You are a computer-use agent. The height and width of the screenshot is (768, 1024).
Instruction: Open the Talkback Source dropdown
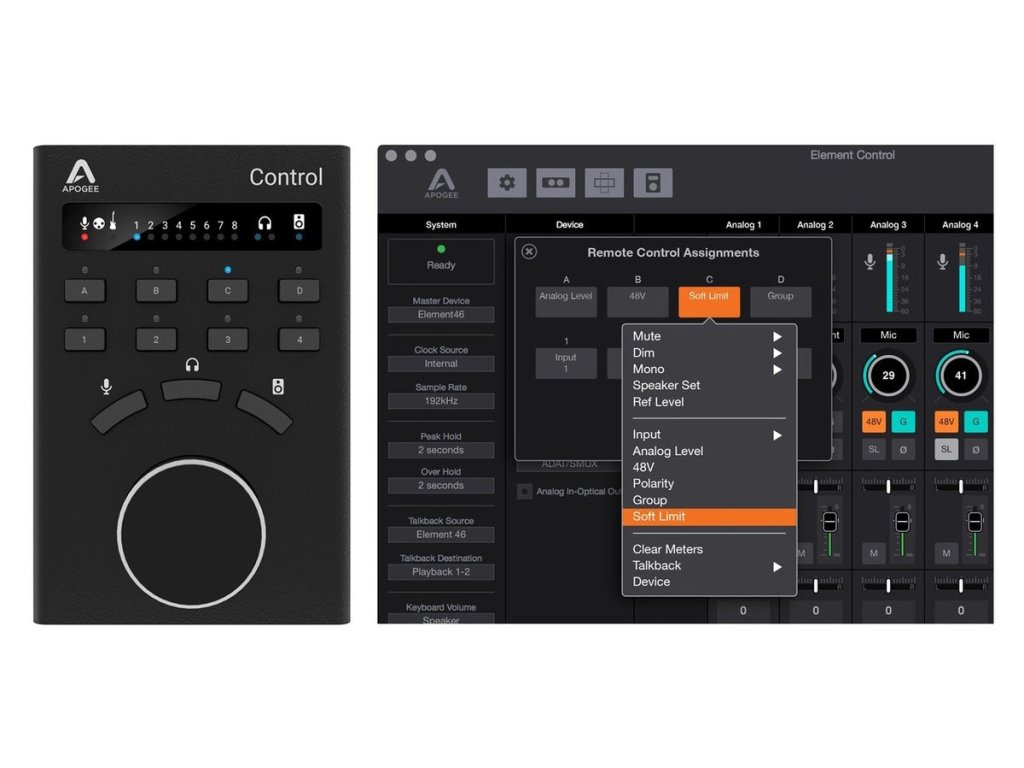[x=441, y=534]
